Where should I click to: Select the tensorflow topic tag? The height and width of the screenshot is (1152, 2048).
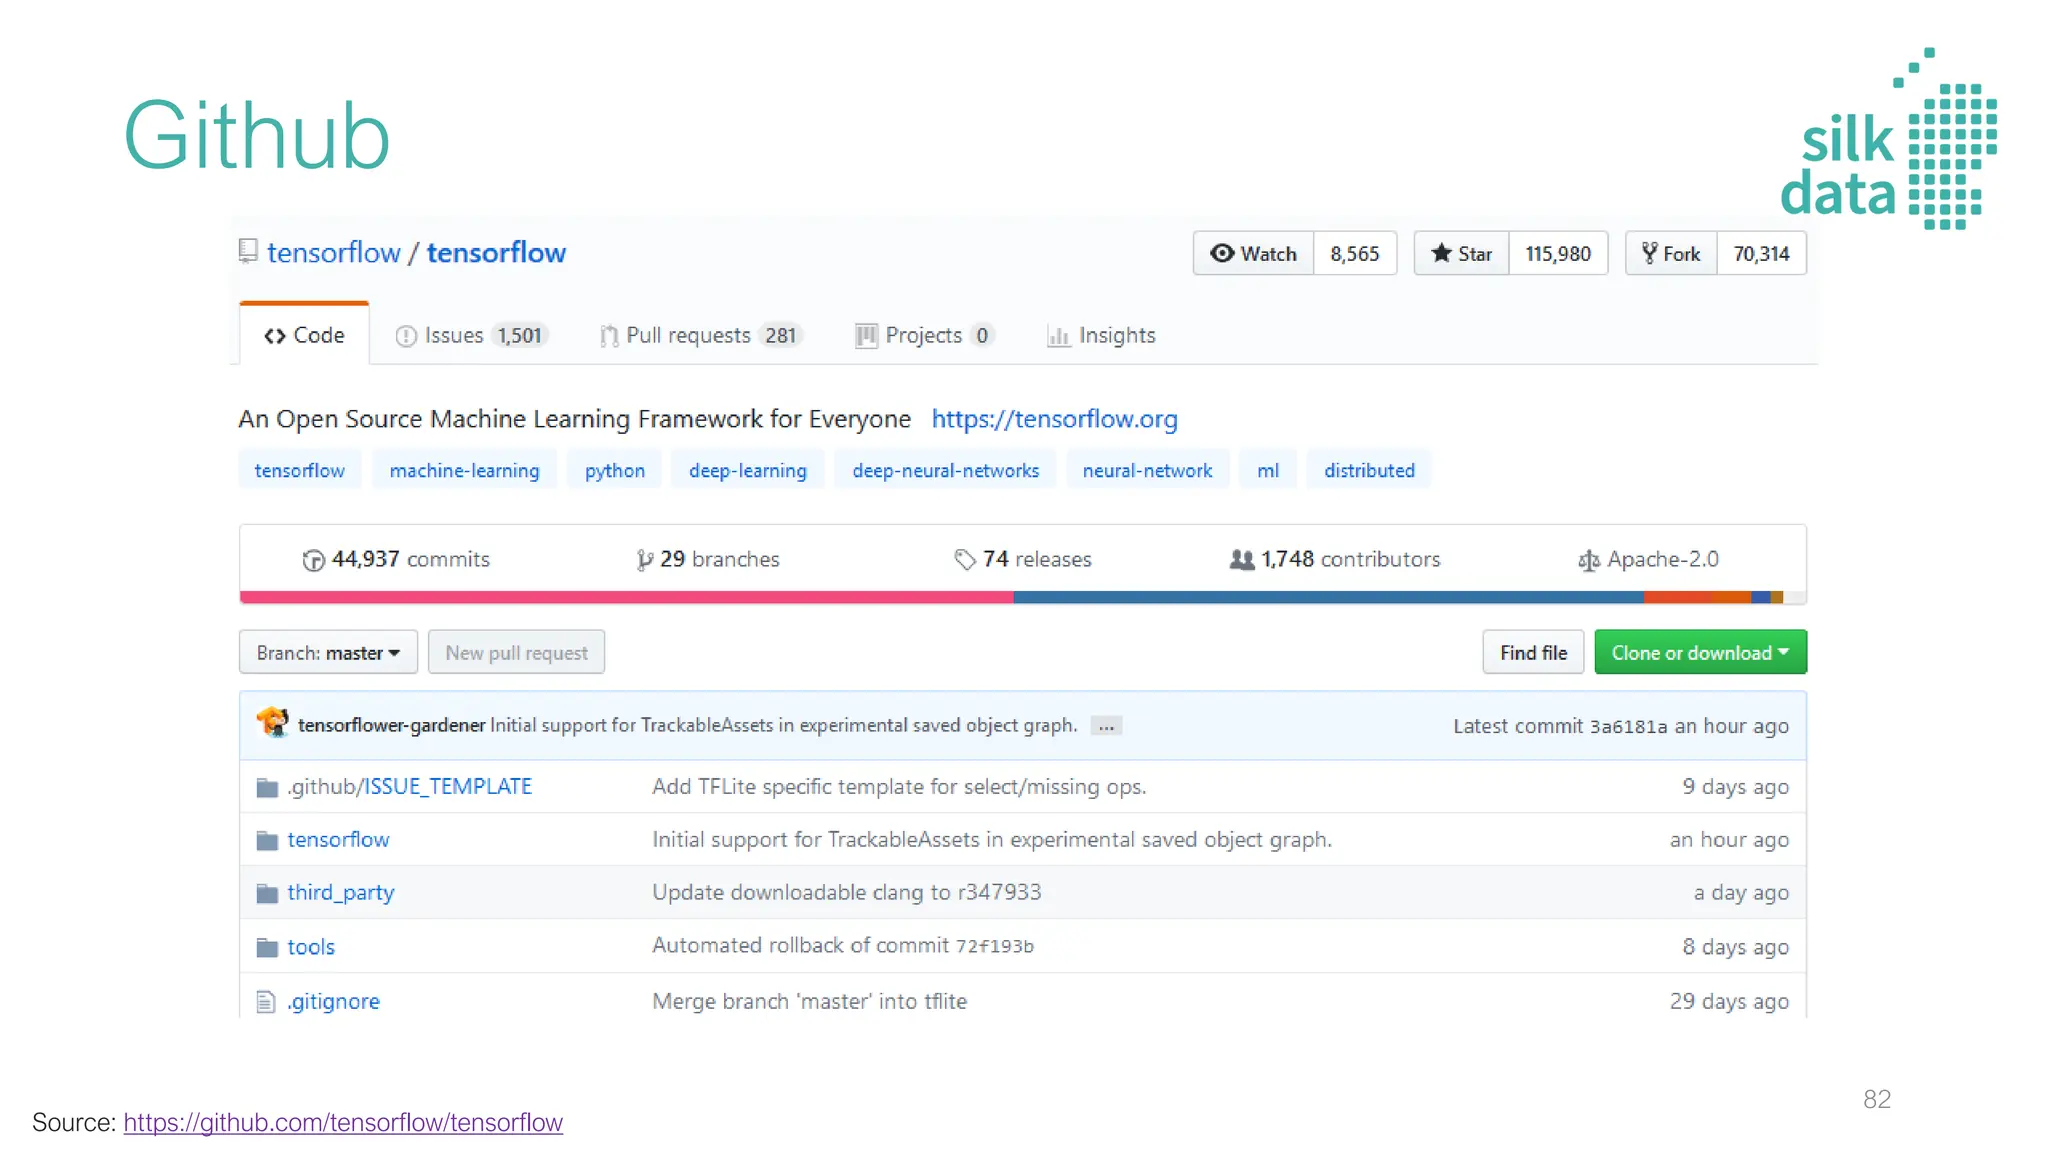(x=299, y=470)
